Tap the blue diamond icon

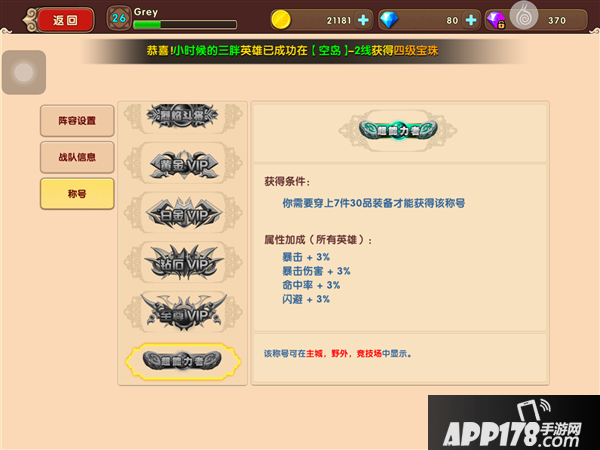[389, 20]
